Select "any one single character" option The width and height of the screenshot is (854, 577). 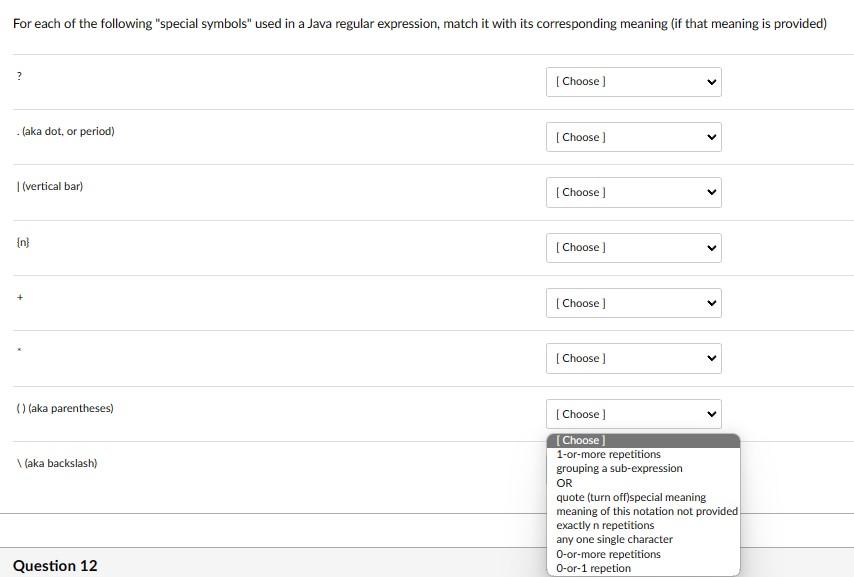click(x=615, y=539)
